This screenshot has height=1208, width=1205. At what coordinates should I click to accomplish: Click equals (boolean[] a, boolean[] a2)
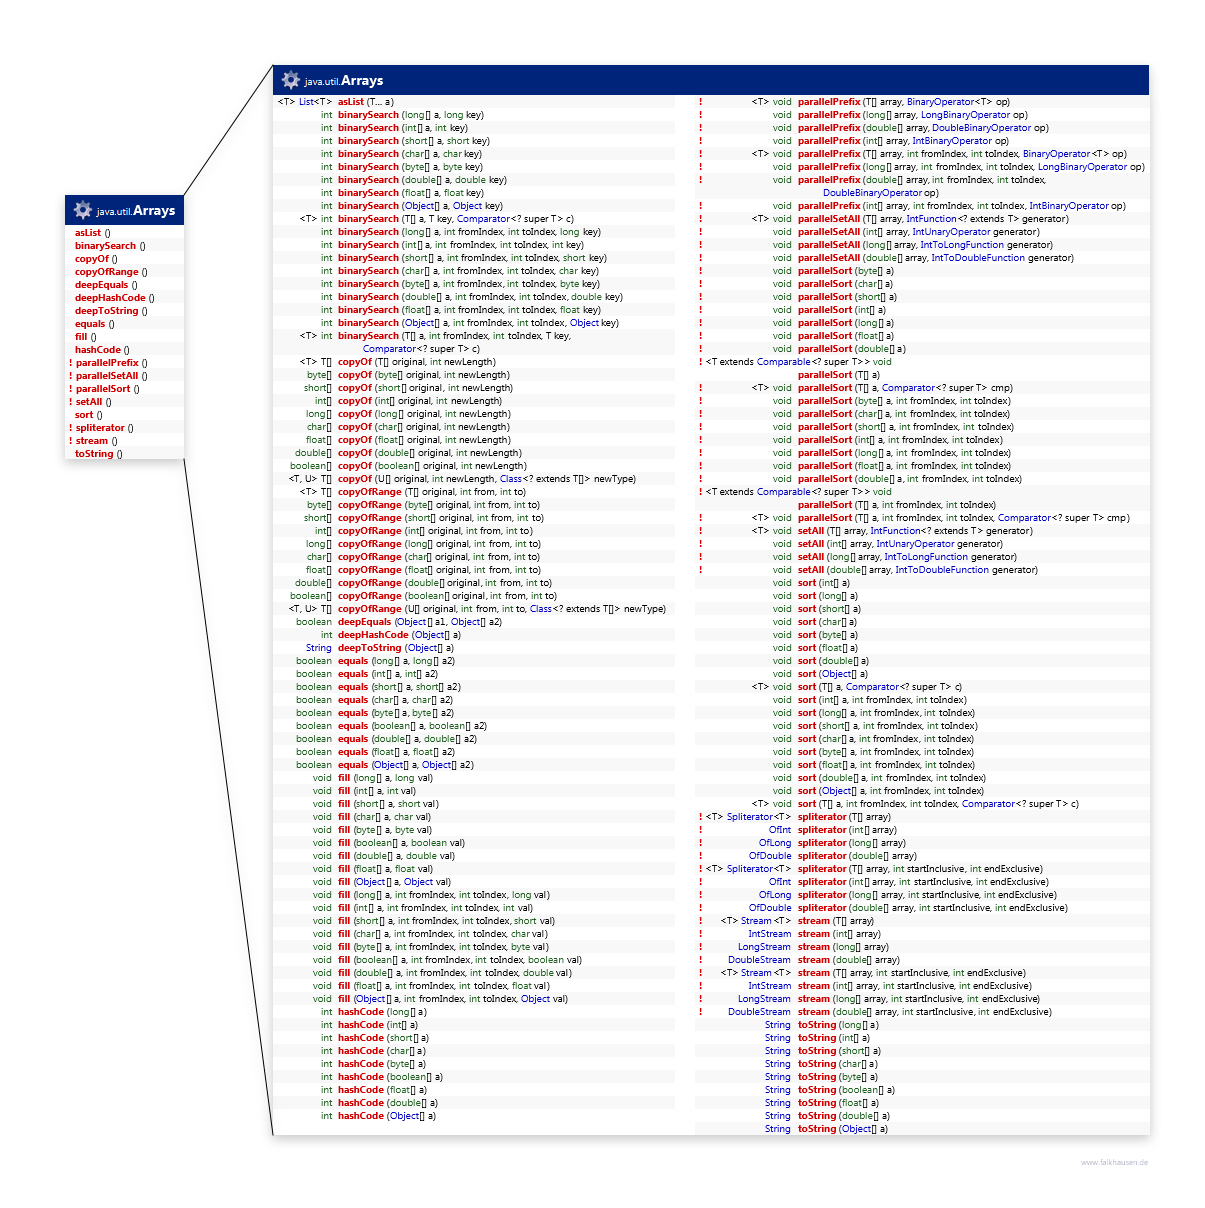pos(412,726)
